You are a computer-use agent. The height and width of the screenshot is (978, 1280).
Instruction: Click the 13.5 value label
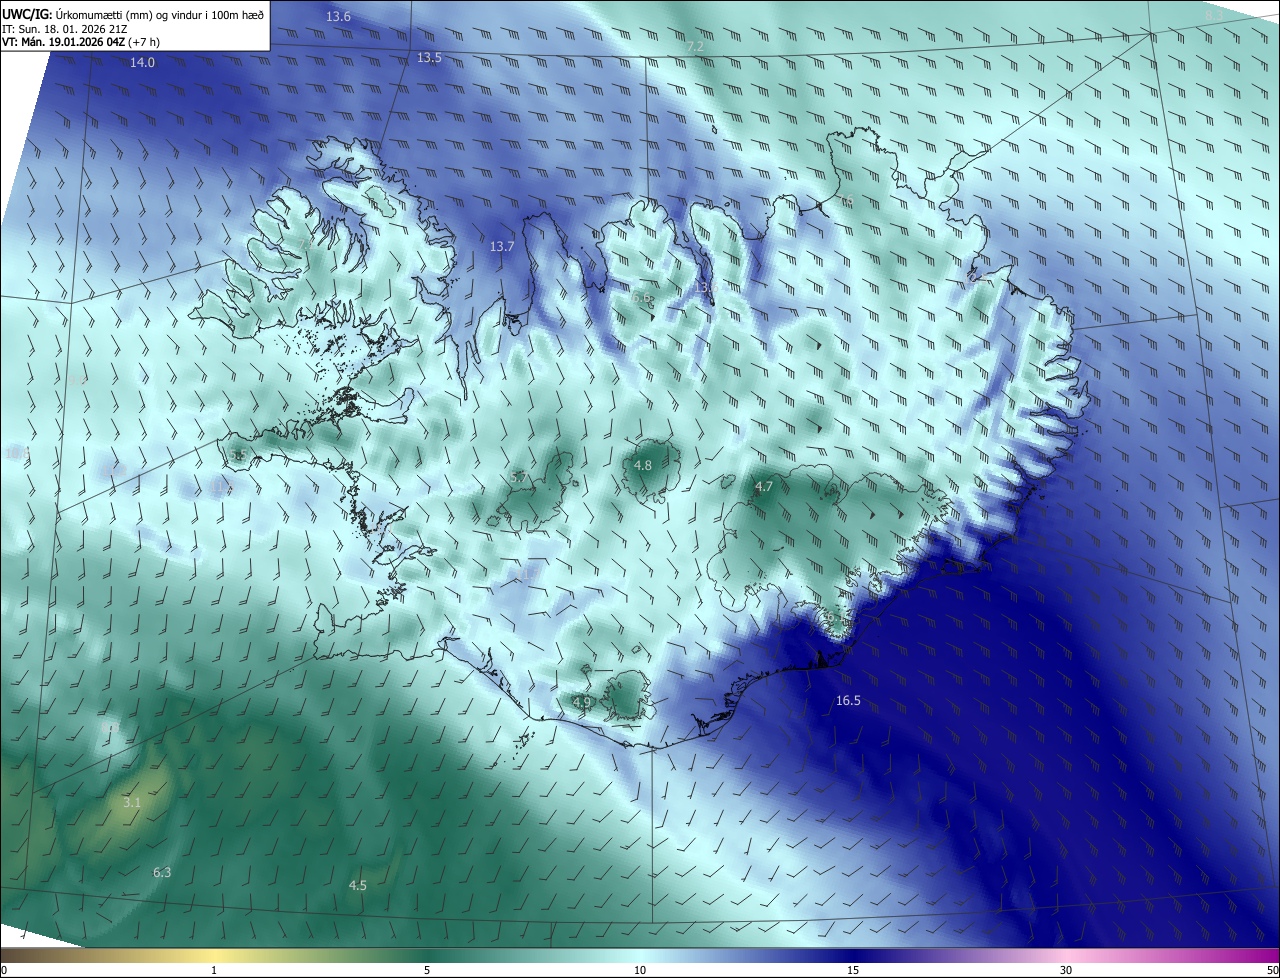(x=429, y=58)
